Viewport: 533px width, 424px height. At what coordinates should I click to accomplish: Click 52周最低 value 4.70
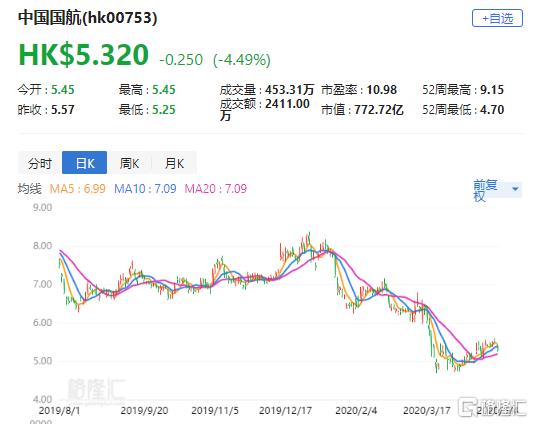[492, 109]
